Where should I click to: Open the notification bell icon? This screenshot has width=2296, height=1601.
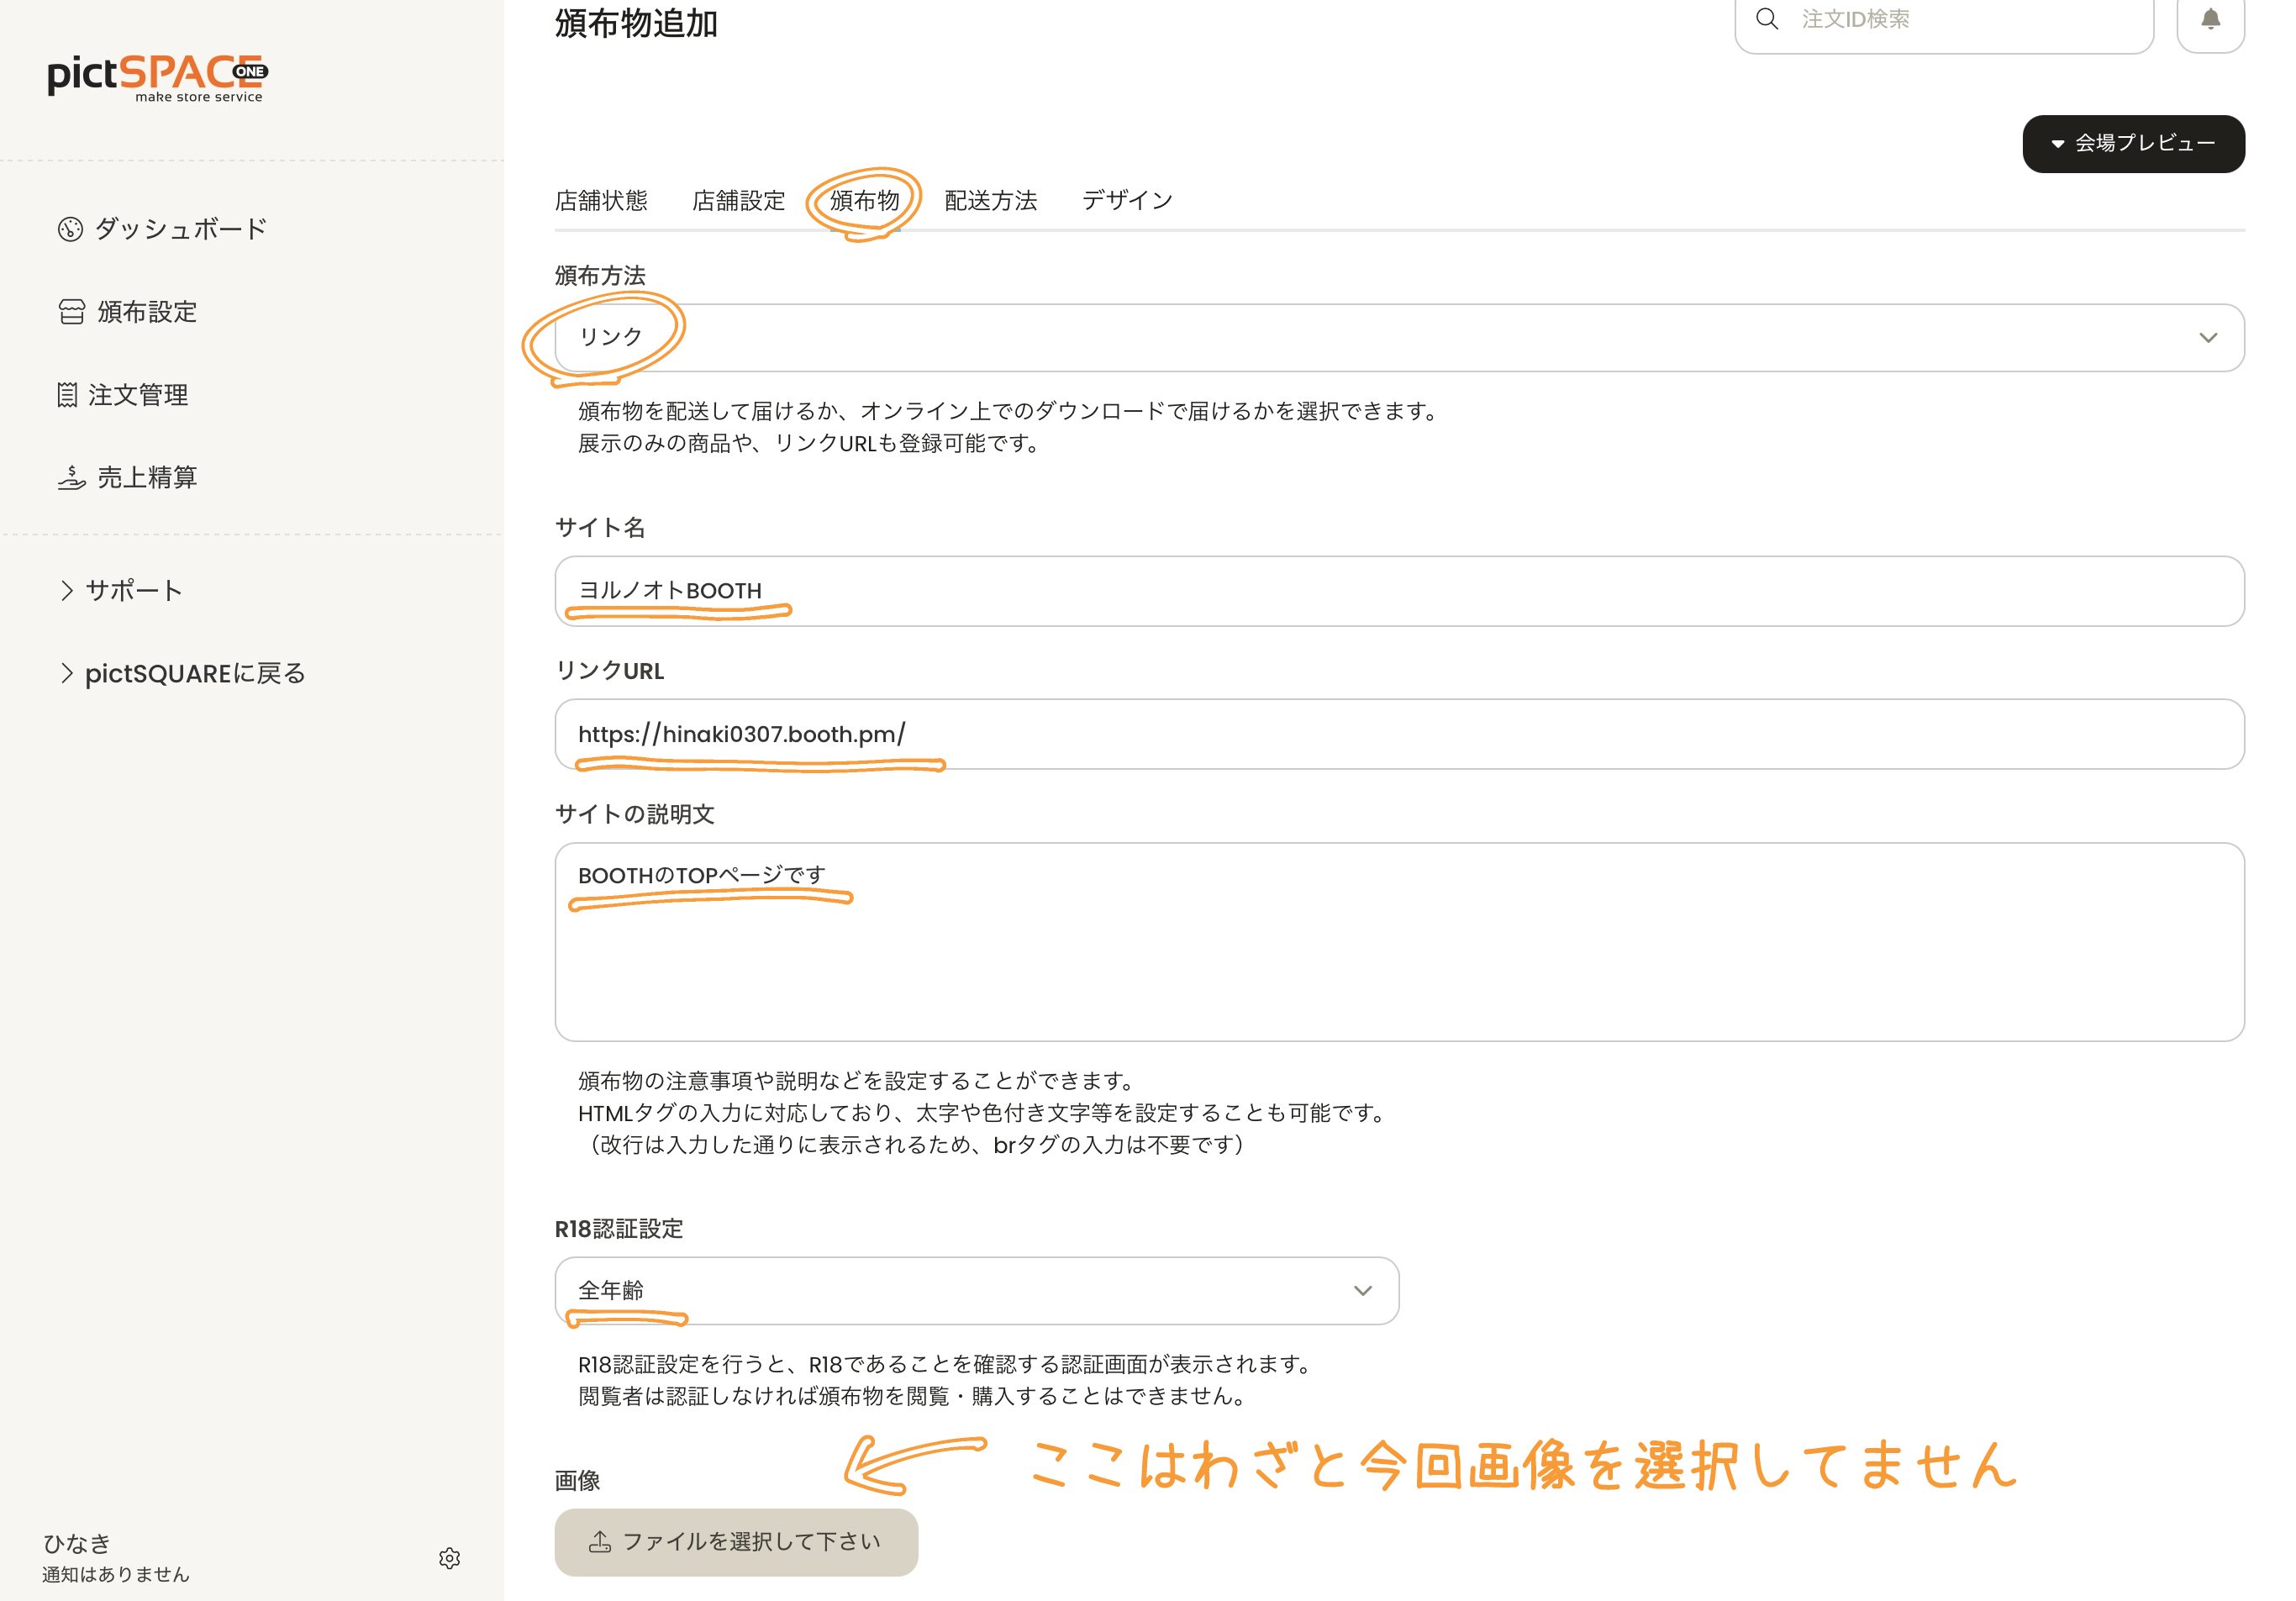pos(2209,19)
